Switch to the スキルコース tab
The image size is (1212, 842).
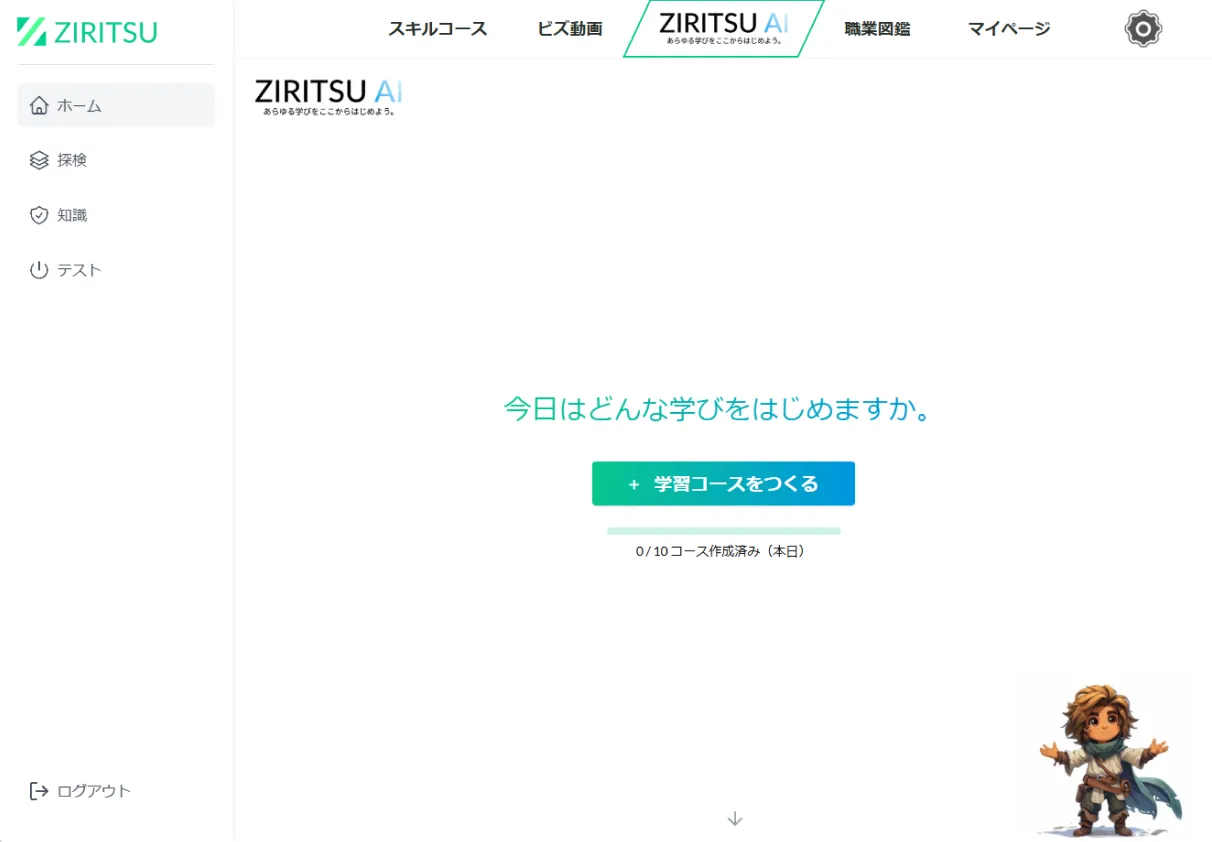click(437, 29)
